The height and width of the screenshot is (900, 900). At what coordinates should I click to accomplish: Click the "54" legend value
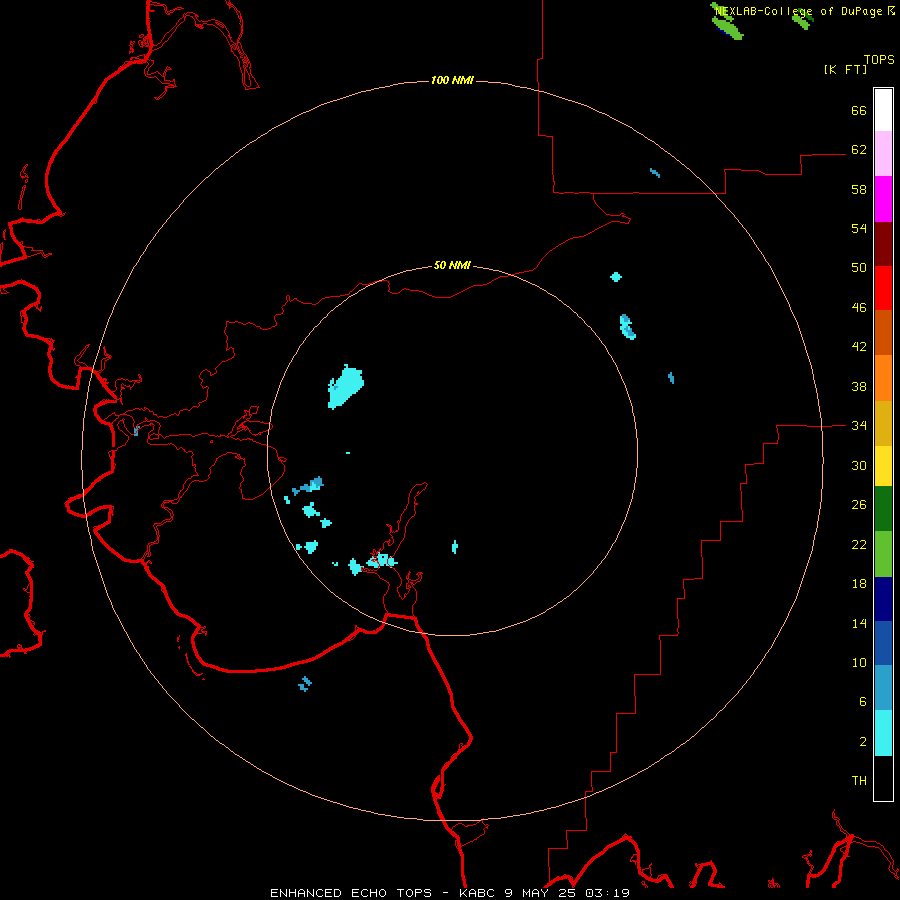pos(859,228)
